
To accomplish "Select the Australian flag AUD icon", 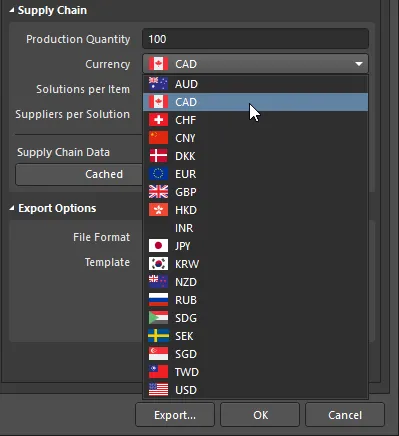I will (x=158, y=84).
